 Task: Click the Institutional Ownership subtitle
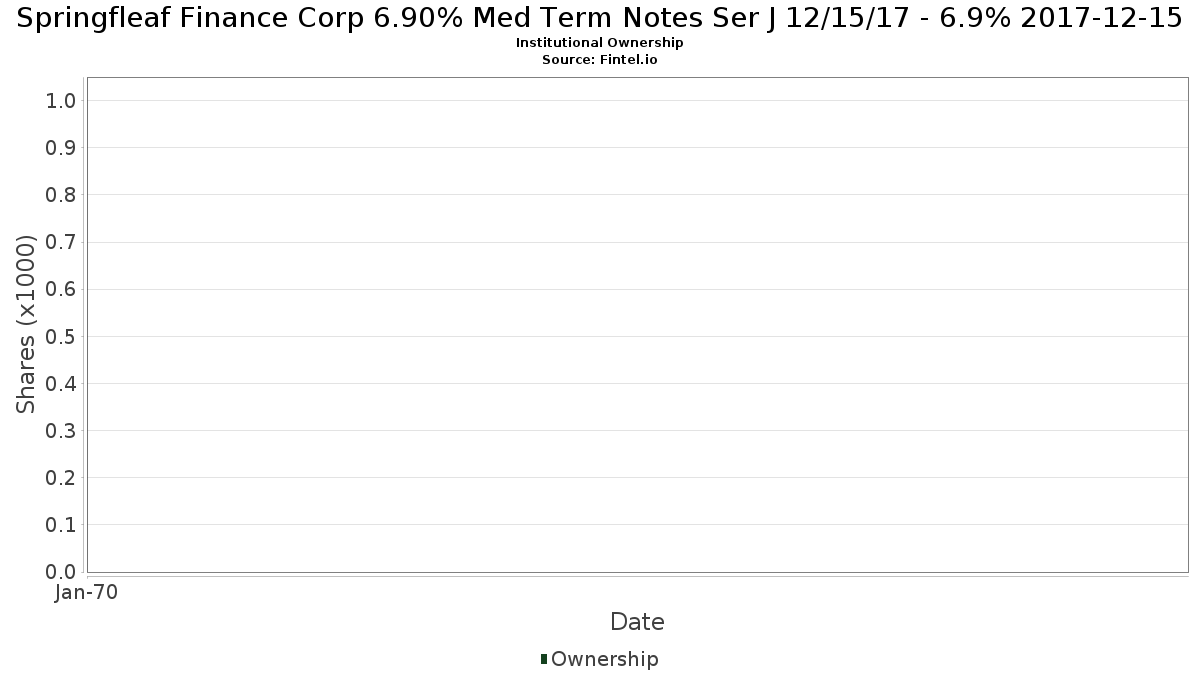click(600, 43)
